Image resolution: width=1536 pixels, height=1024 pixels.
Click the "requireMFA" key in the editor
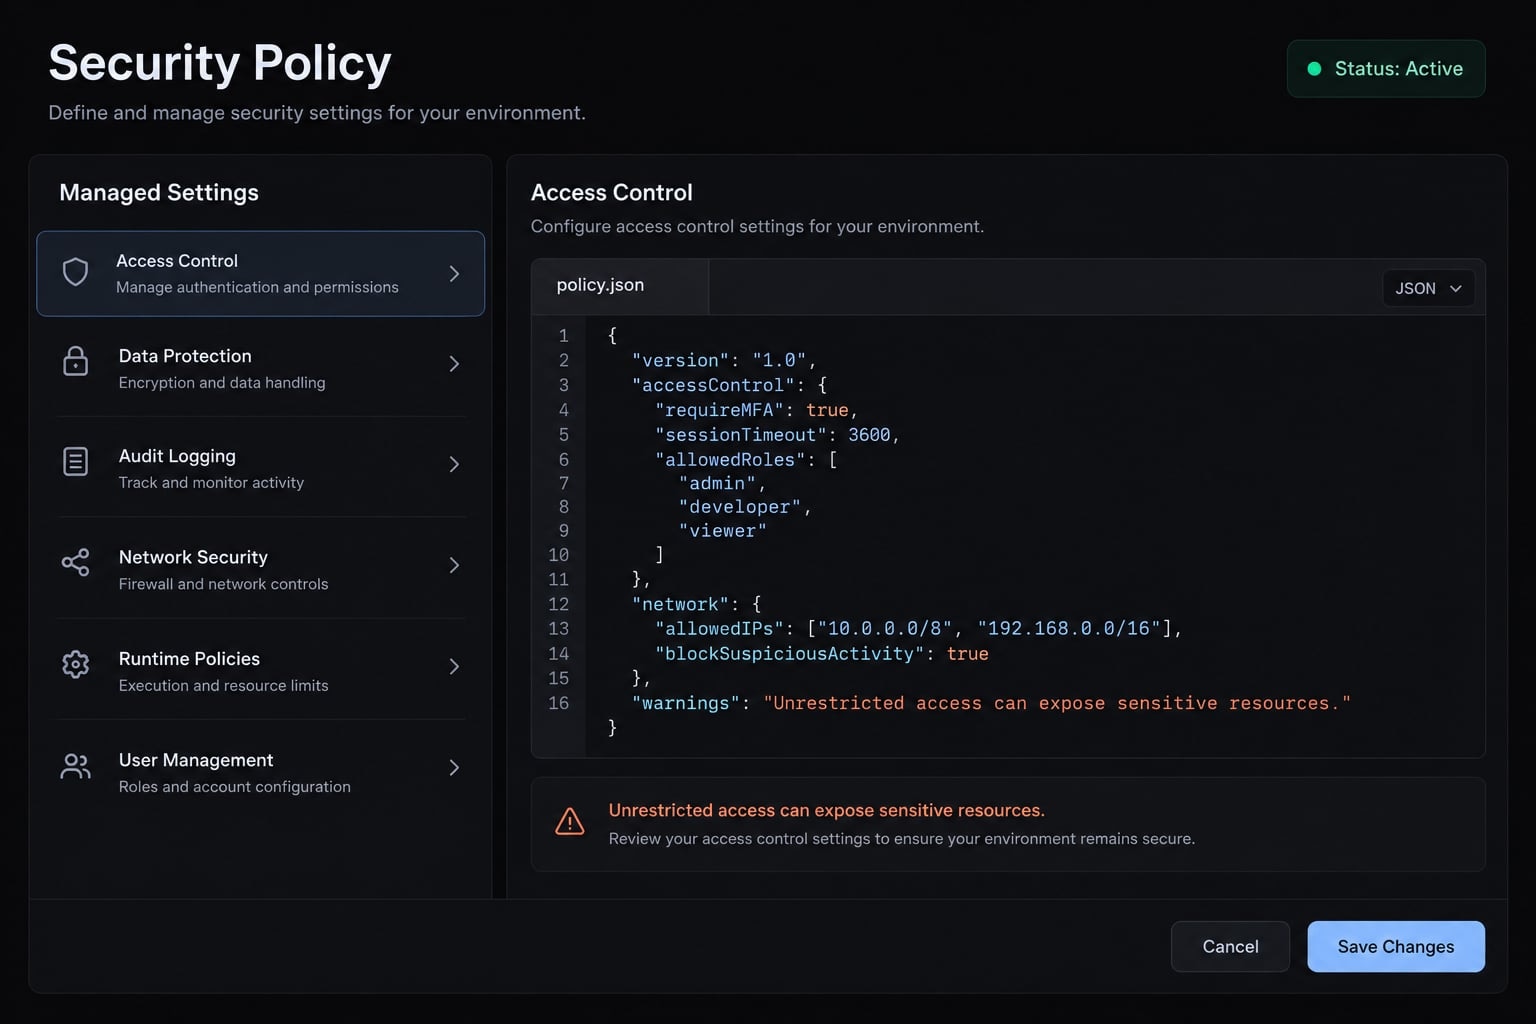[x=719, y=410]
